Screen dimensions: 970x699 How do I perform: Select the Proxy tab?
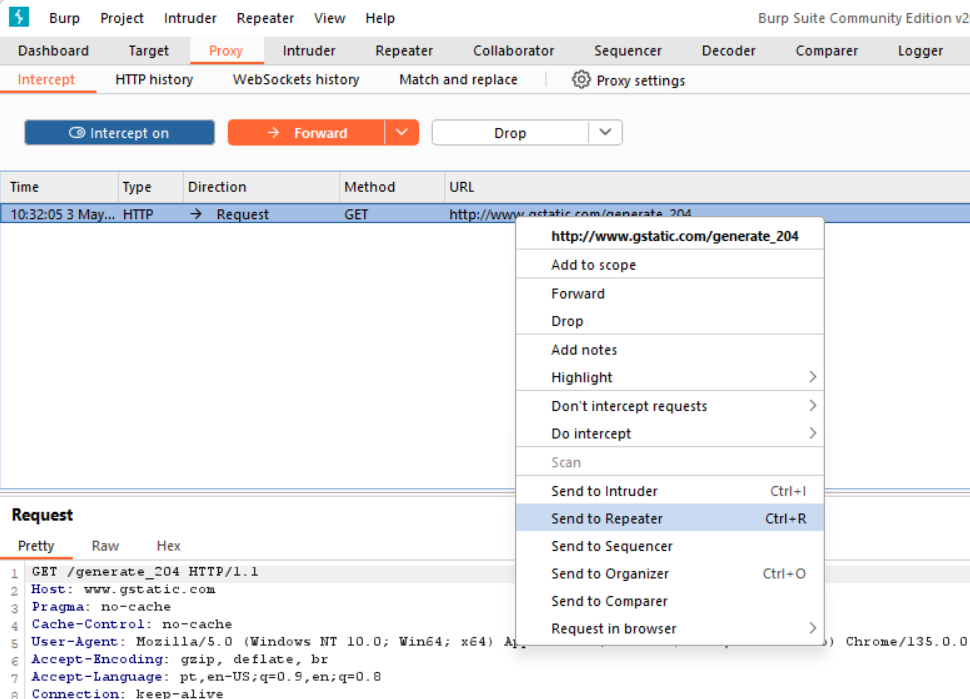(226, 51)
